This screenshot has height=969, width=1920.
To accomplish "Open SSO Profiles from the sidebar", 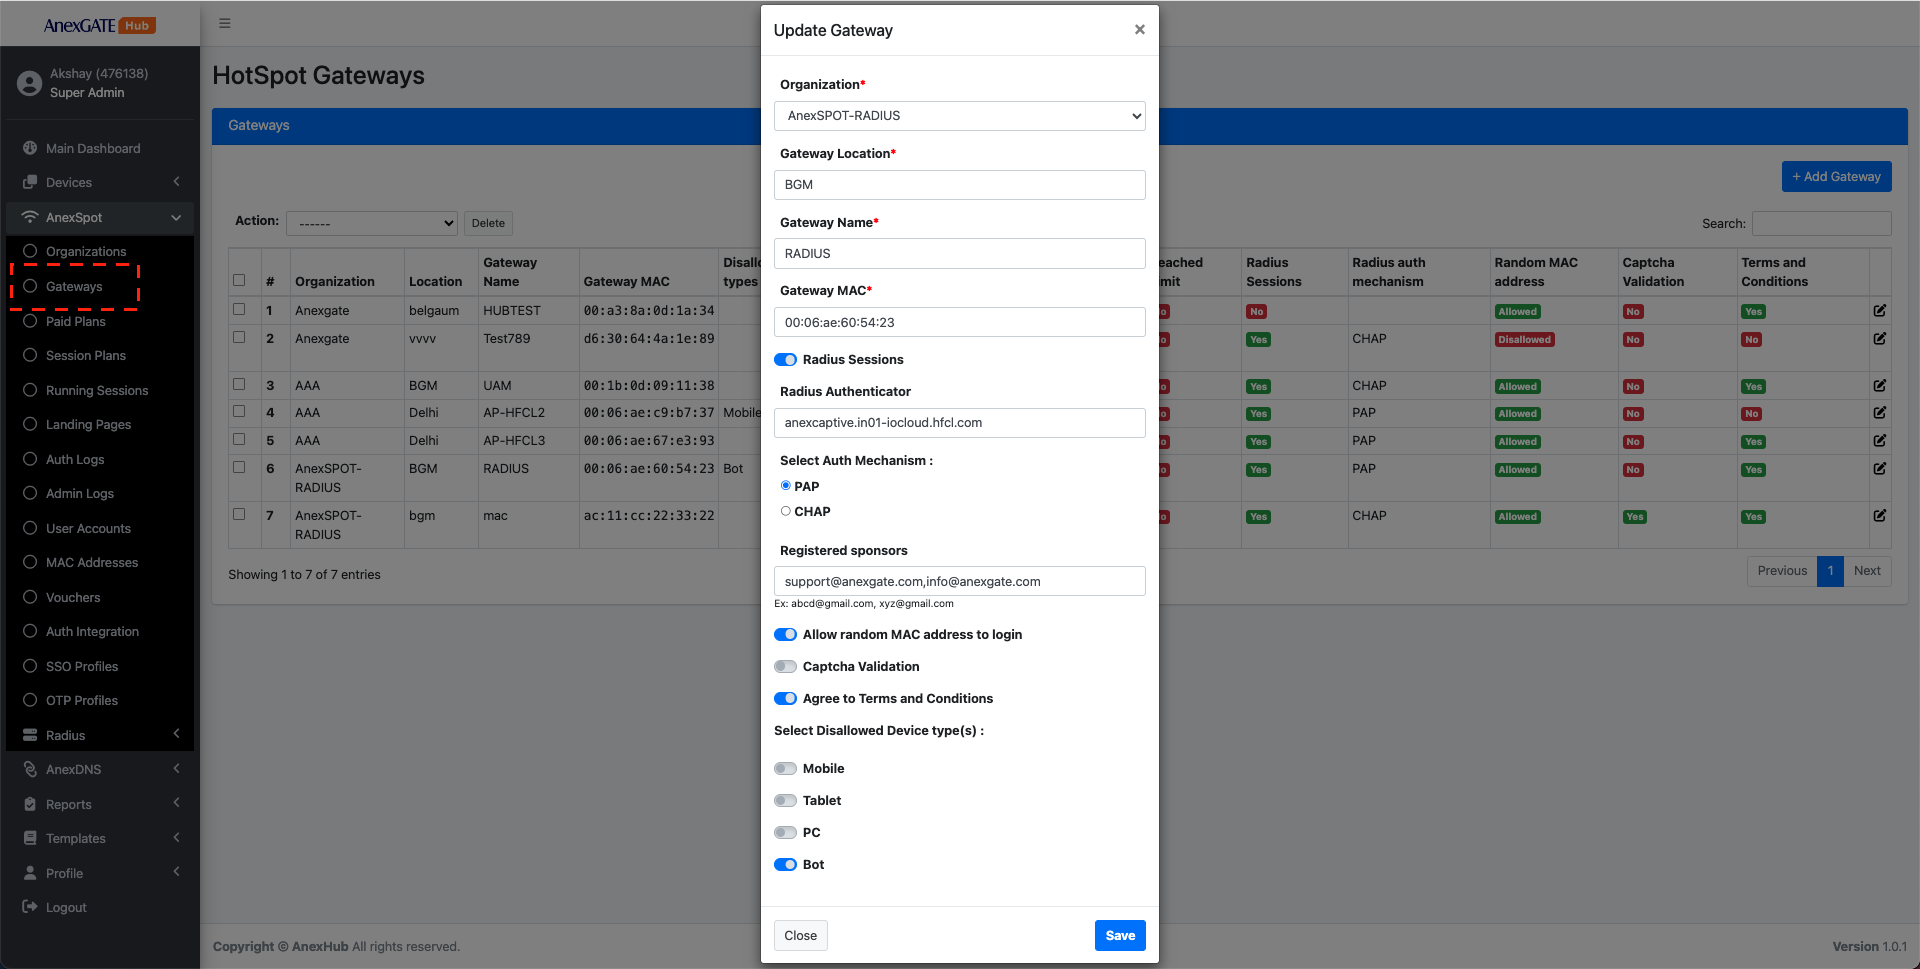I will (82, 666).
